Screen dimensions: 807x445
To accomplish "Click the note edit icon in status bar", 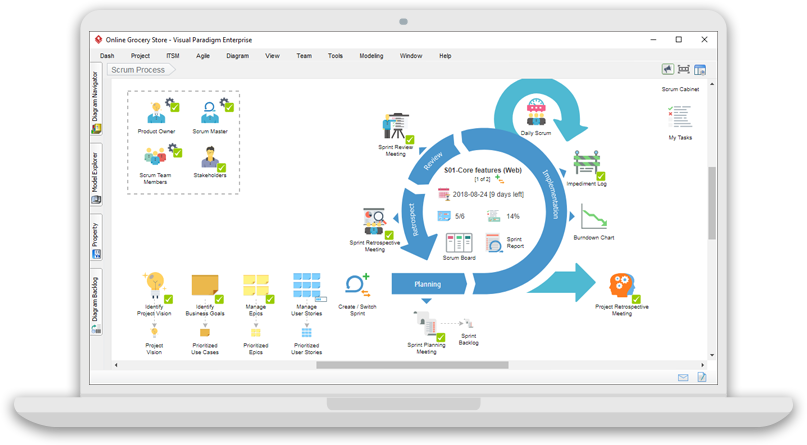I will (701, 378).
